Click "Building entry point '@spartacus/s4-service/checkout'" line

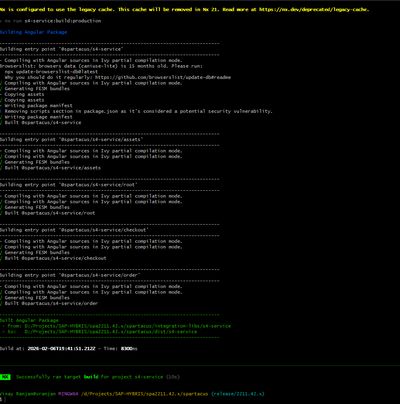point(74,230)
